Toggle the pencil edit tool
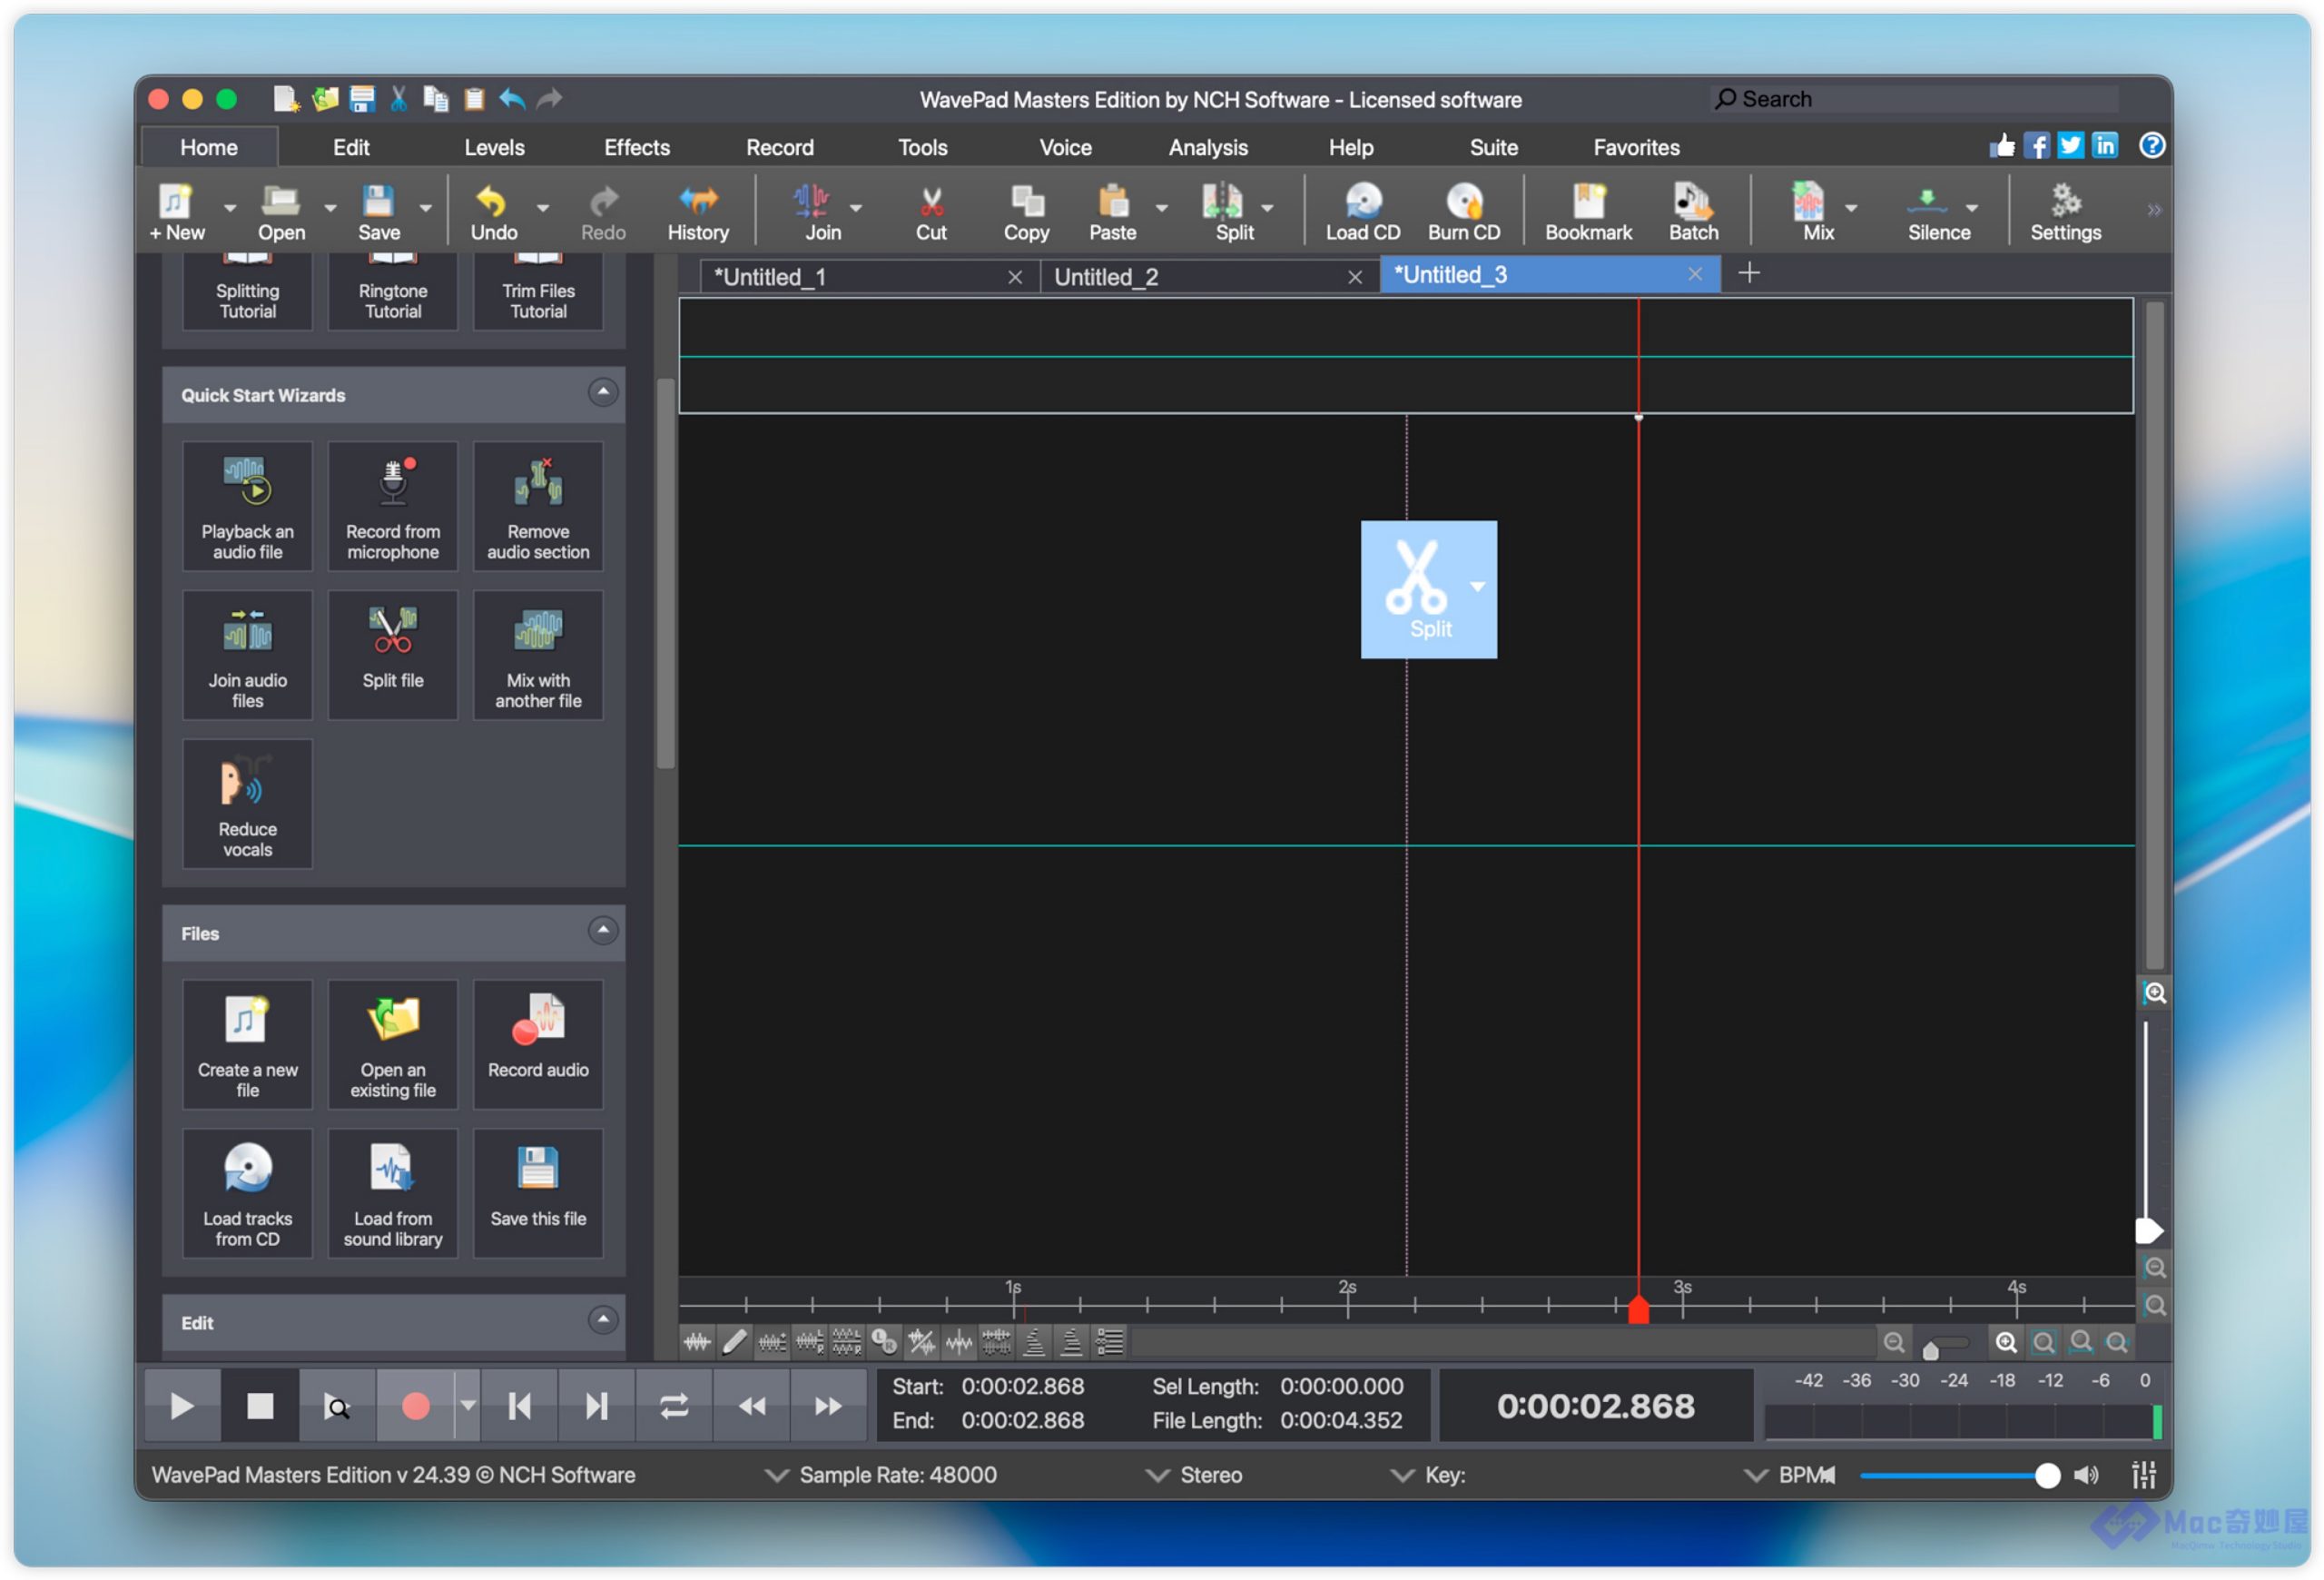 (x=734, y=1342)
